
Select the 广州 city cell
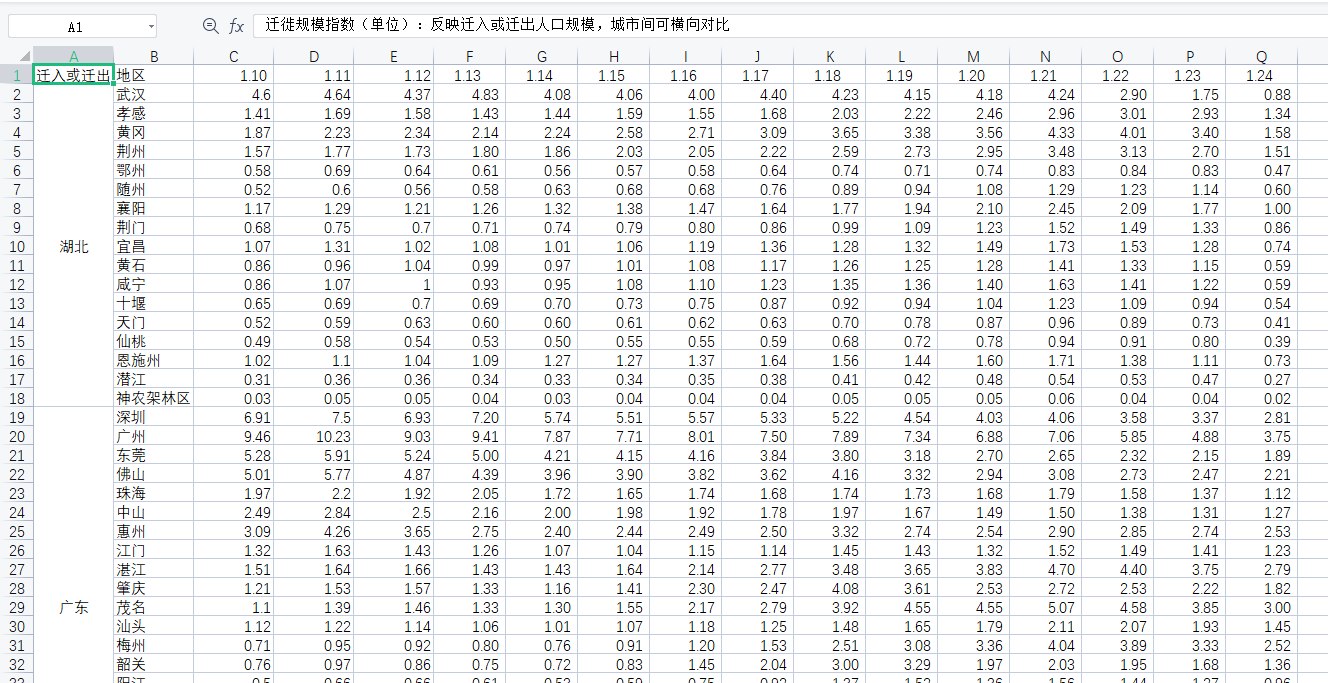coord(154,436)
